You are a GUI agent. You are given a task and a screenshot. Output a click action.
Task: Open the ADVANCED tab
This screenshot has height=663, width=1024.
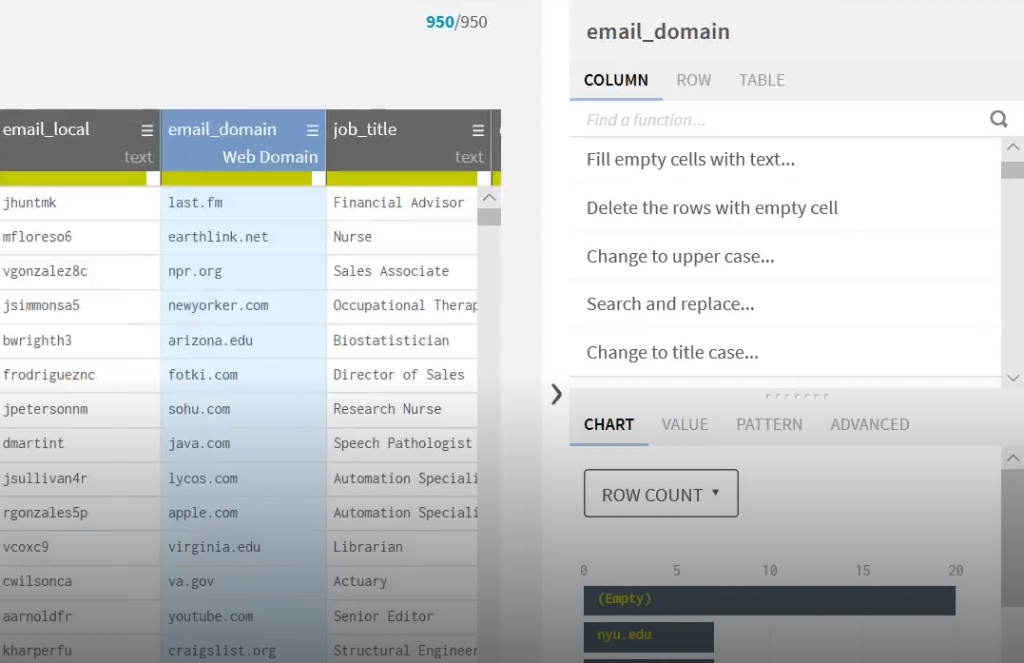pos(869,425)
